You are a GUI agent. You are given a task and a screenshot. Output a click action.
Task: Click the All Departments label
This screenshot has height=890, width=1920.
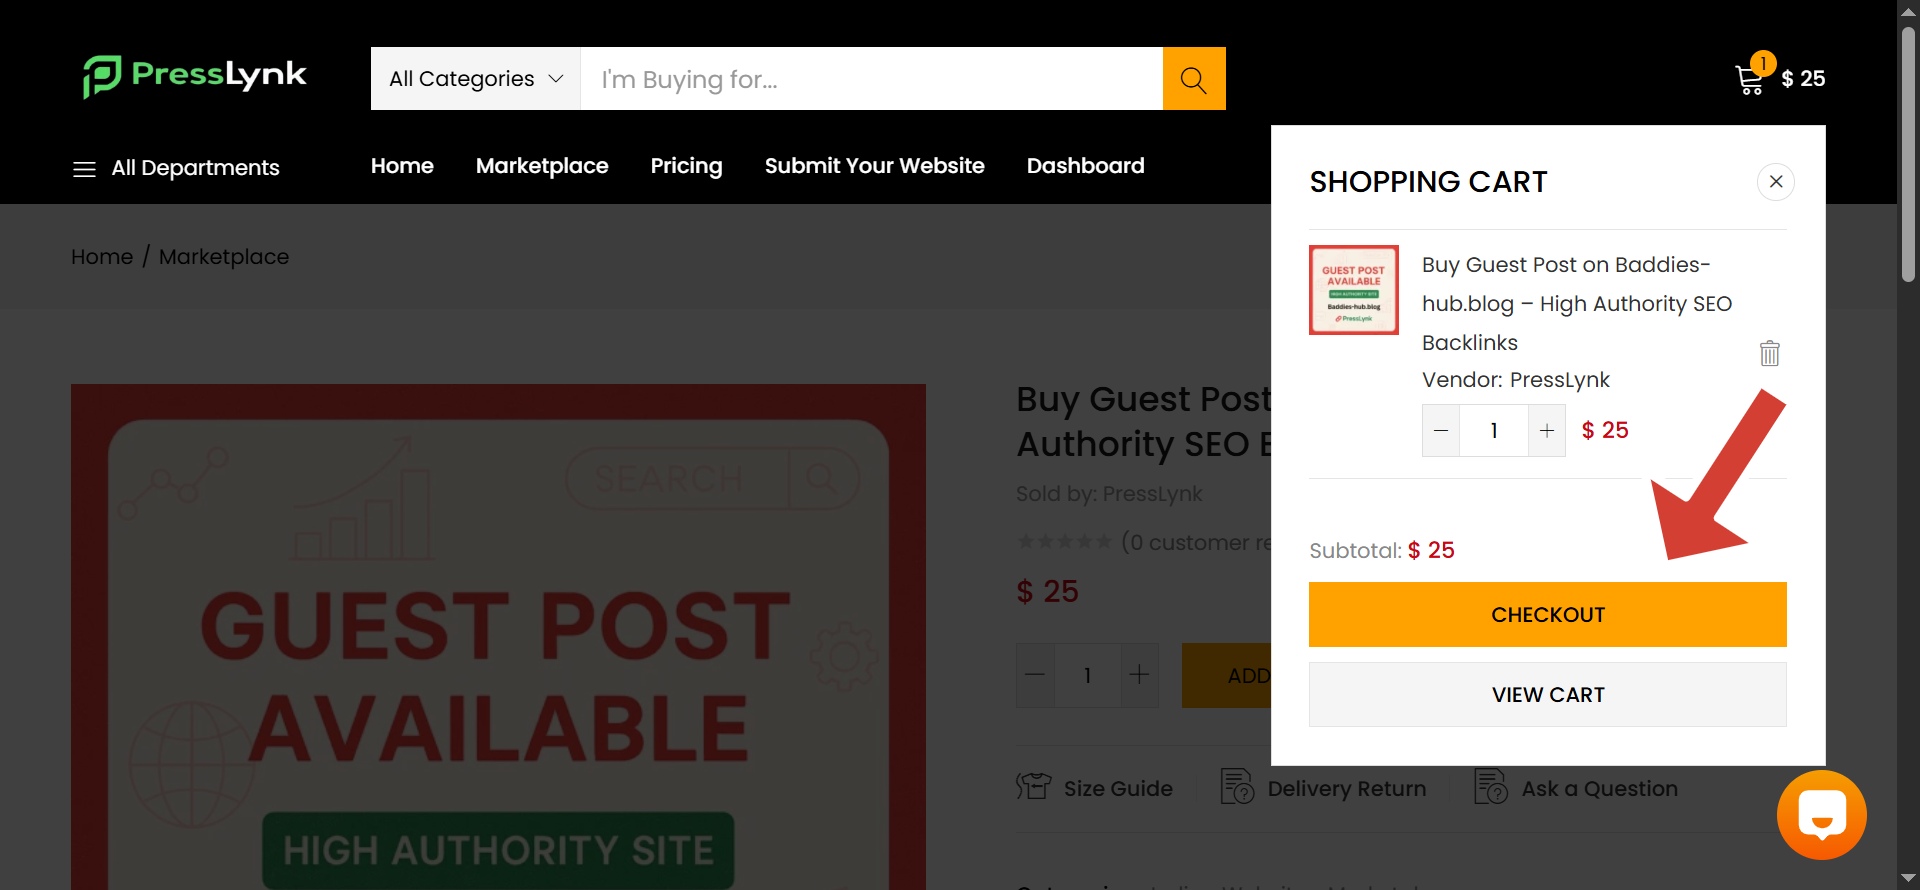(x=196, y=168)
